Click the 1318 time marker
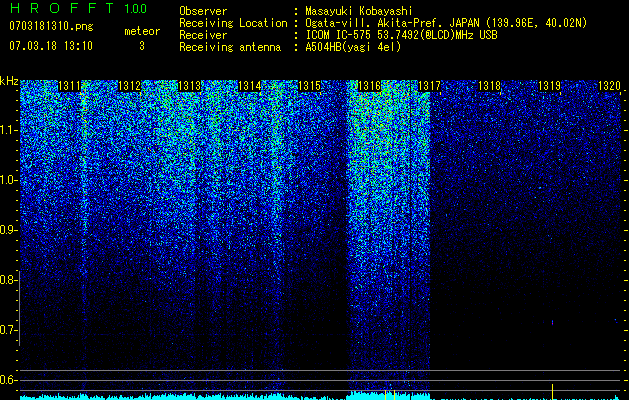The image size is (629, 400). point(489,86)
